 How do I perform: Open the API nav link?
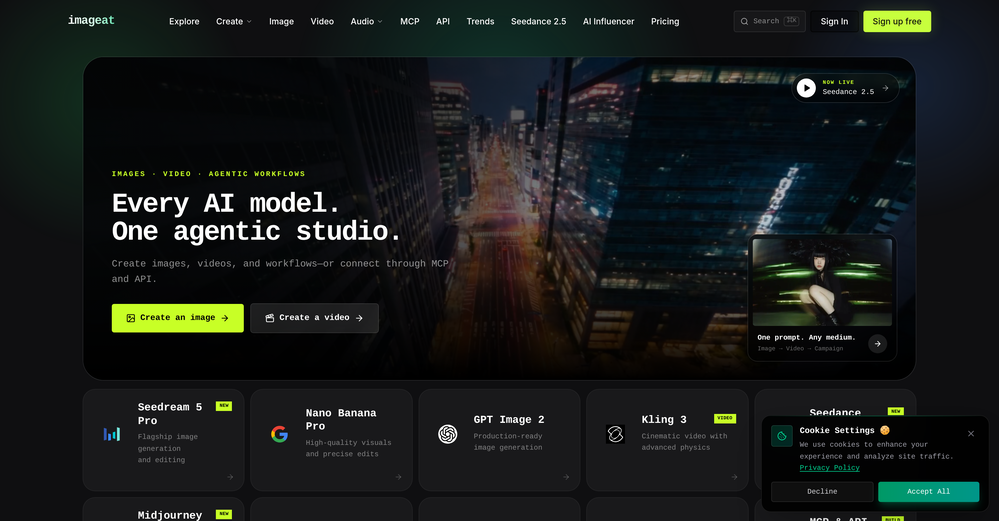pos(443,22)
